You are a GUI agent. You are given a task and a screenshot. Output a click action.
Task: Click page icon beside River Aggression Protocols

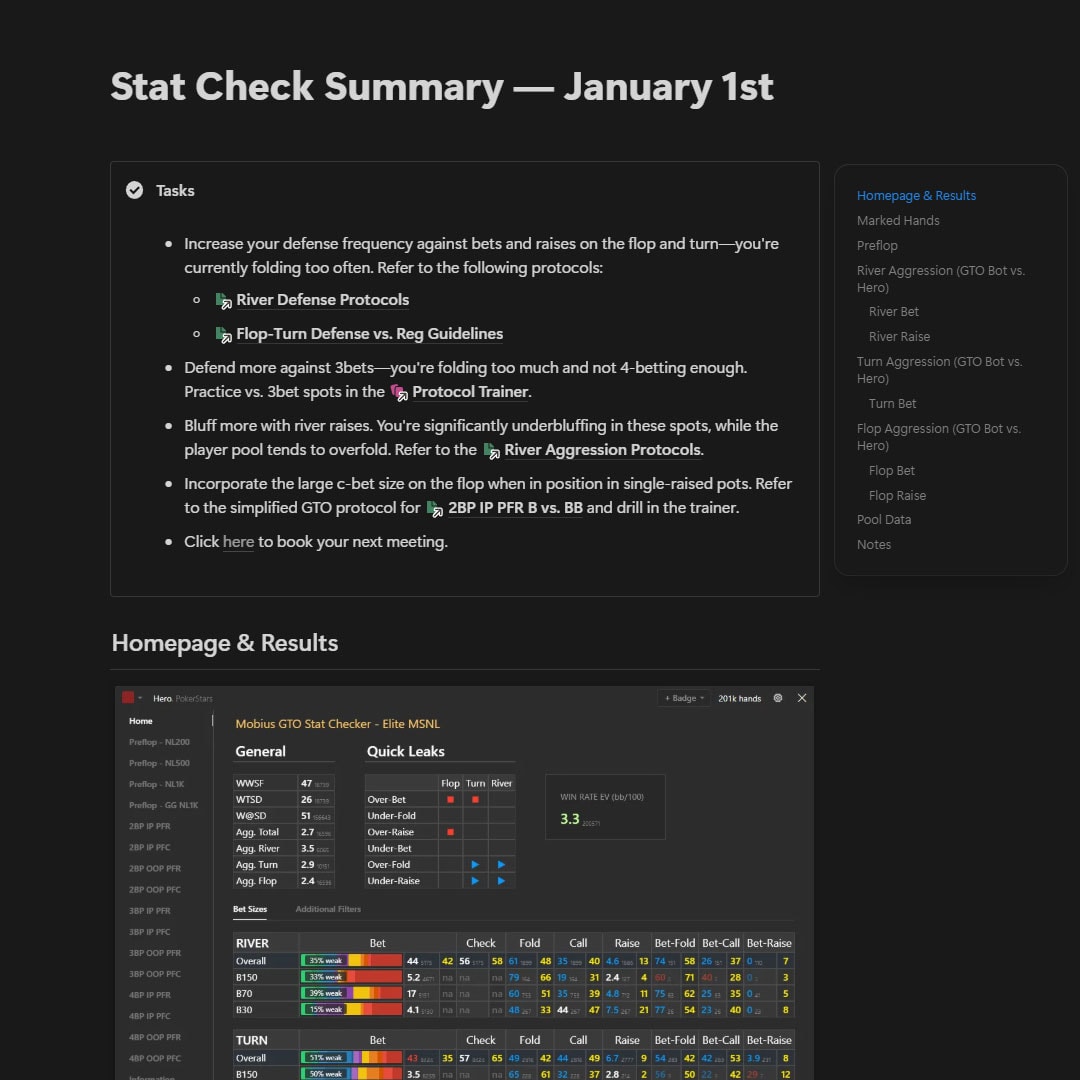(x=491, y=450)
